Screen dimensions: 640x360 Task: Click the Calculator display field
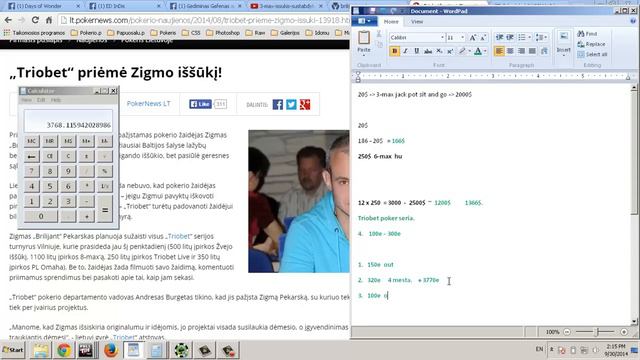pyautogui.click(x=68, y=120)
